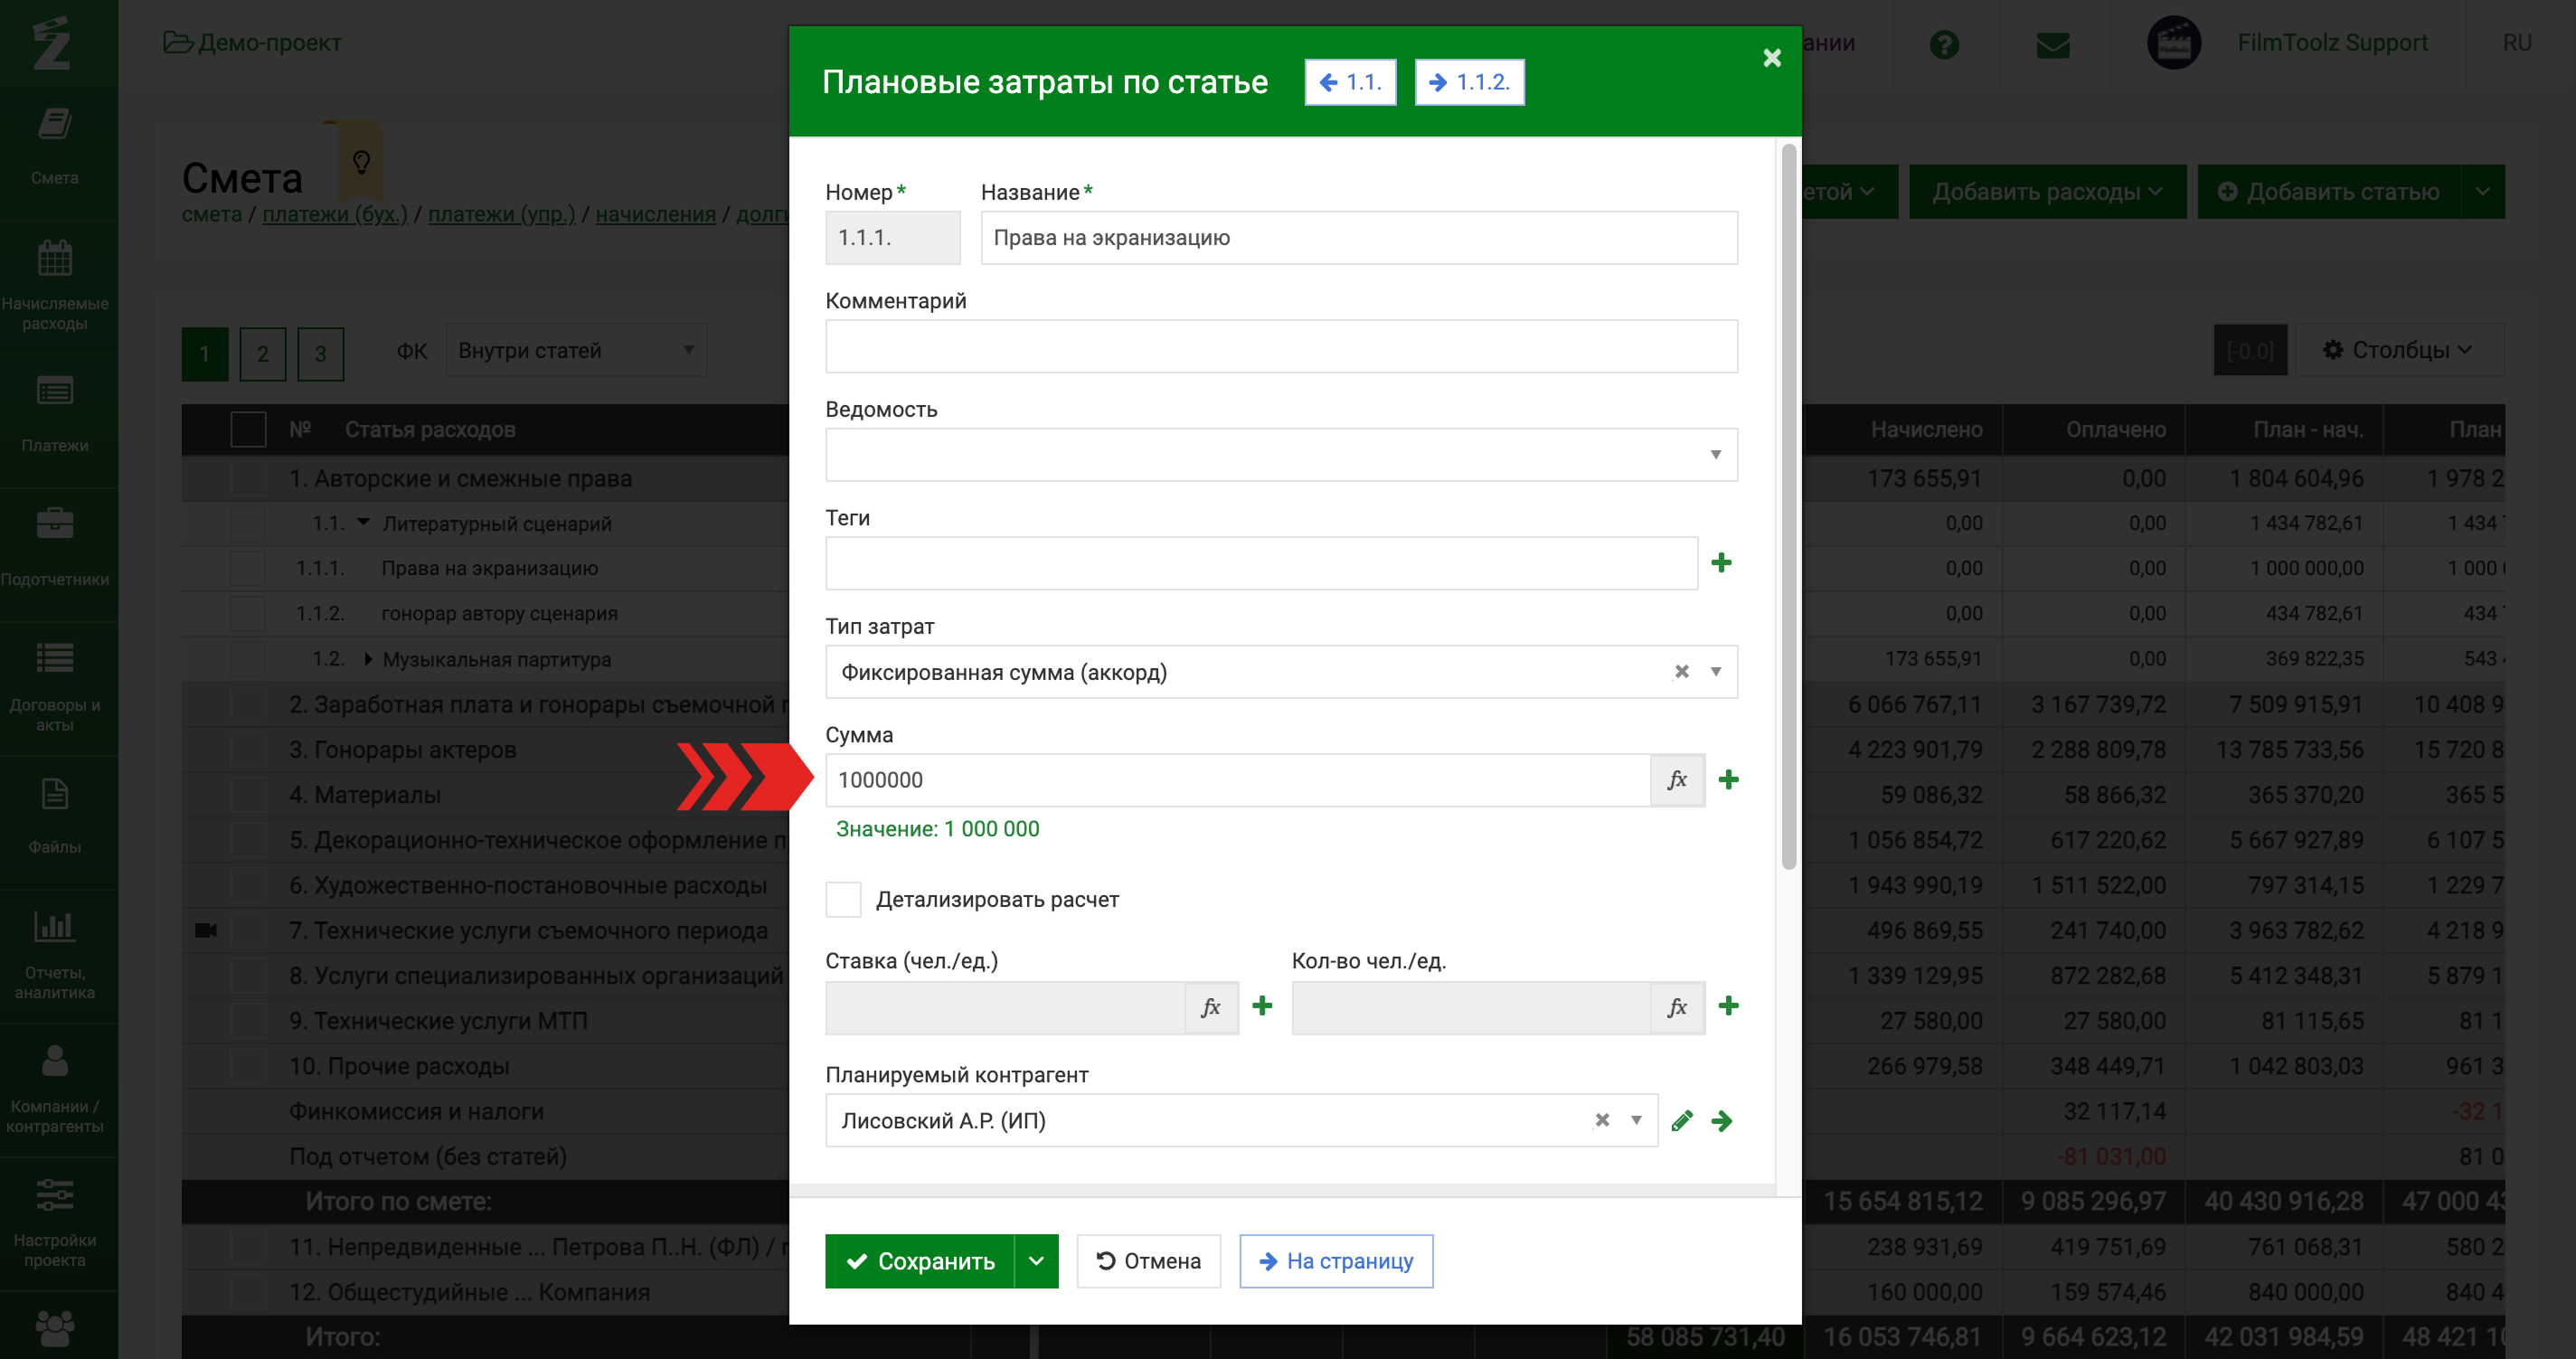Check the row 10. Прочие расходы

point(248,1066)
